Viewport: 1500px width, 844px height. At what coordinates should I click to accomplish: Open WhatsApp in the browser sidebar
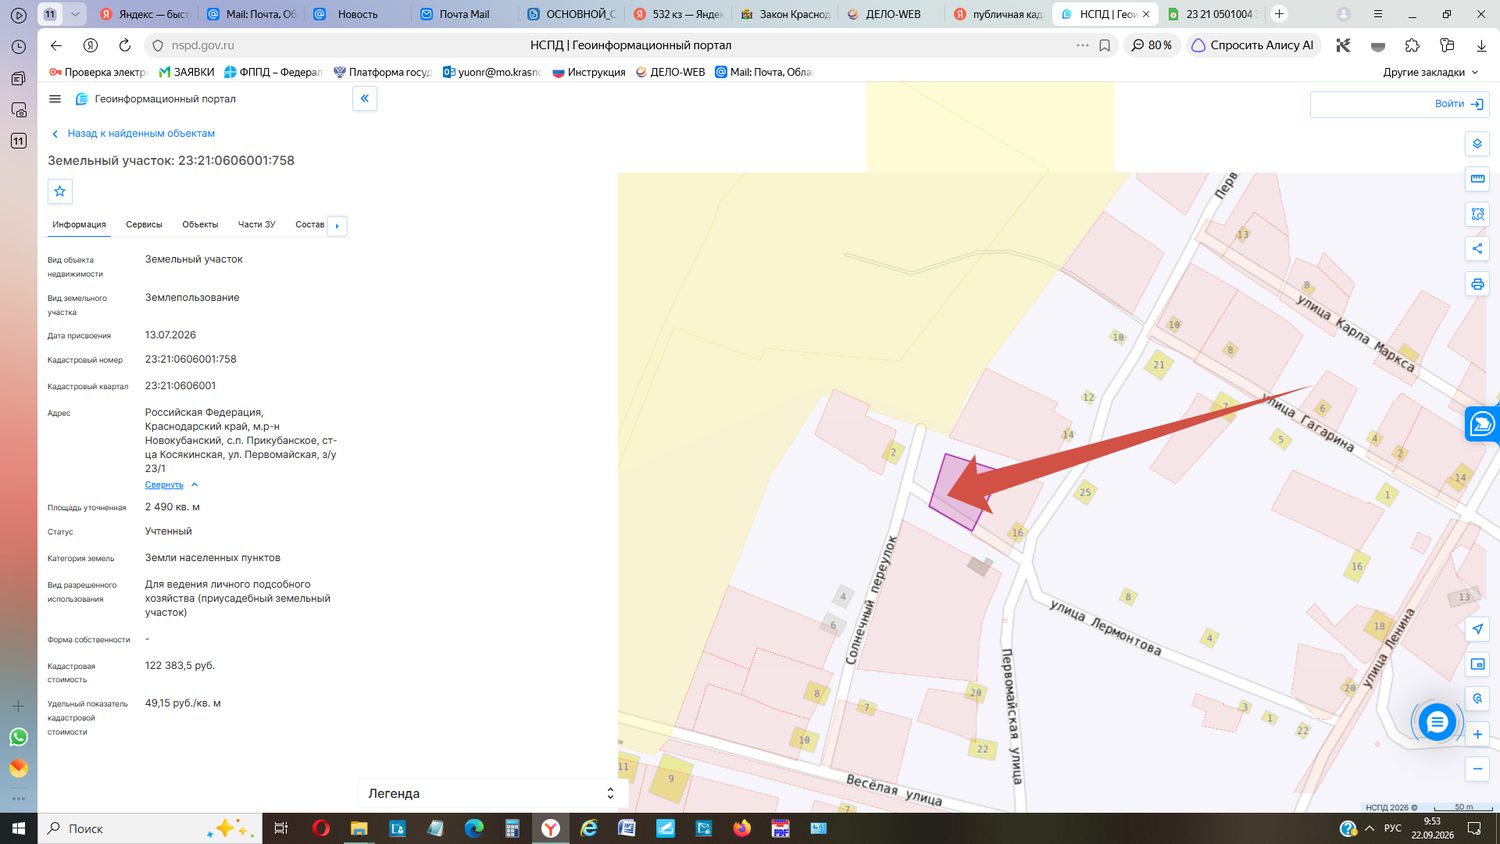[x=18, y=737]
